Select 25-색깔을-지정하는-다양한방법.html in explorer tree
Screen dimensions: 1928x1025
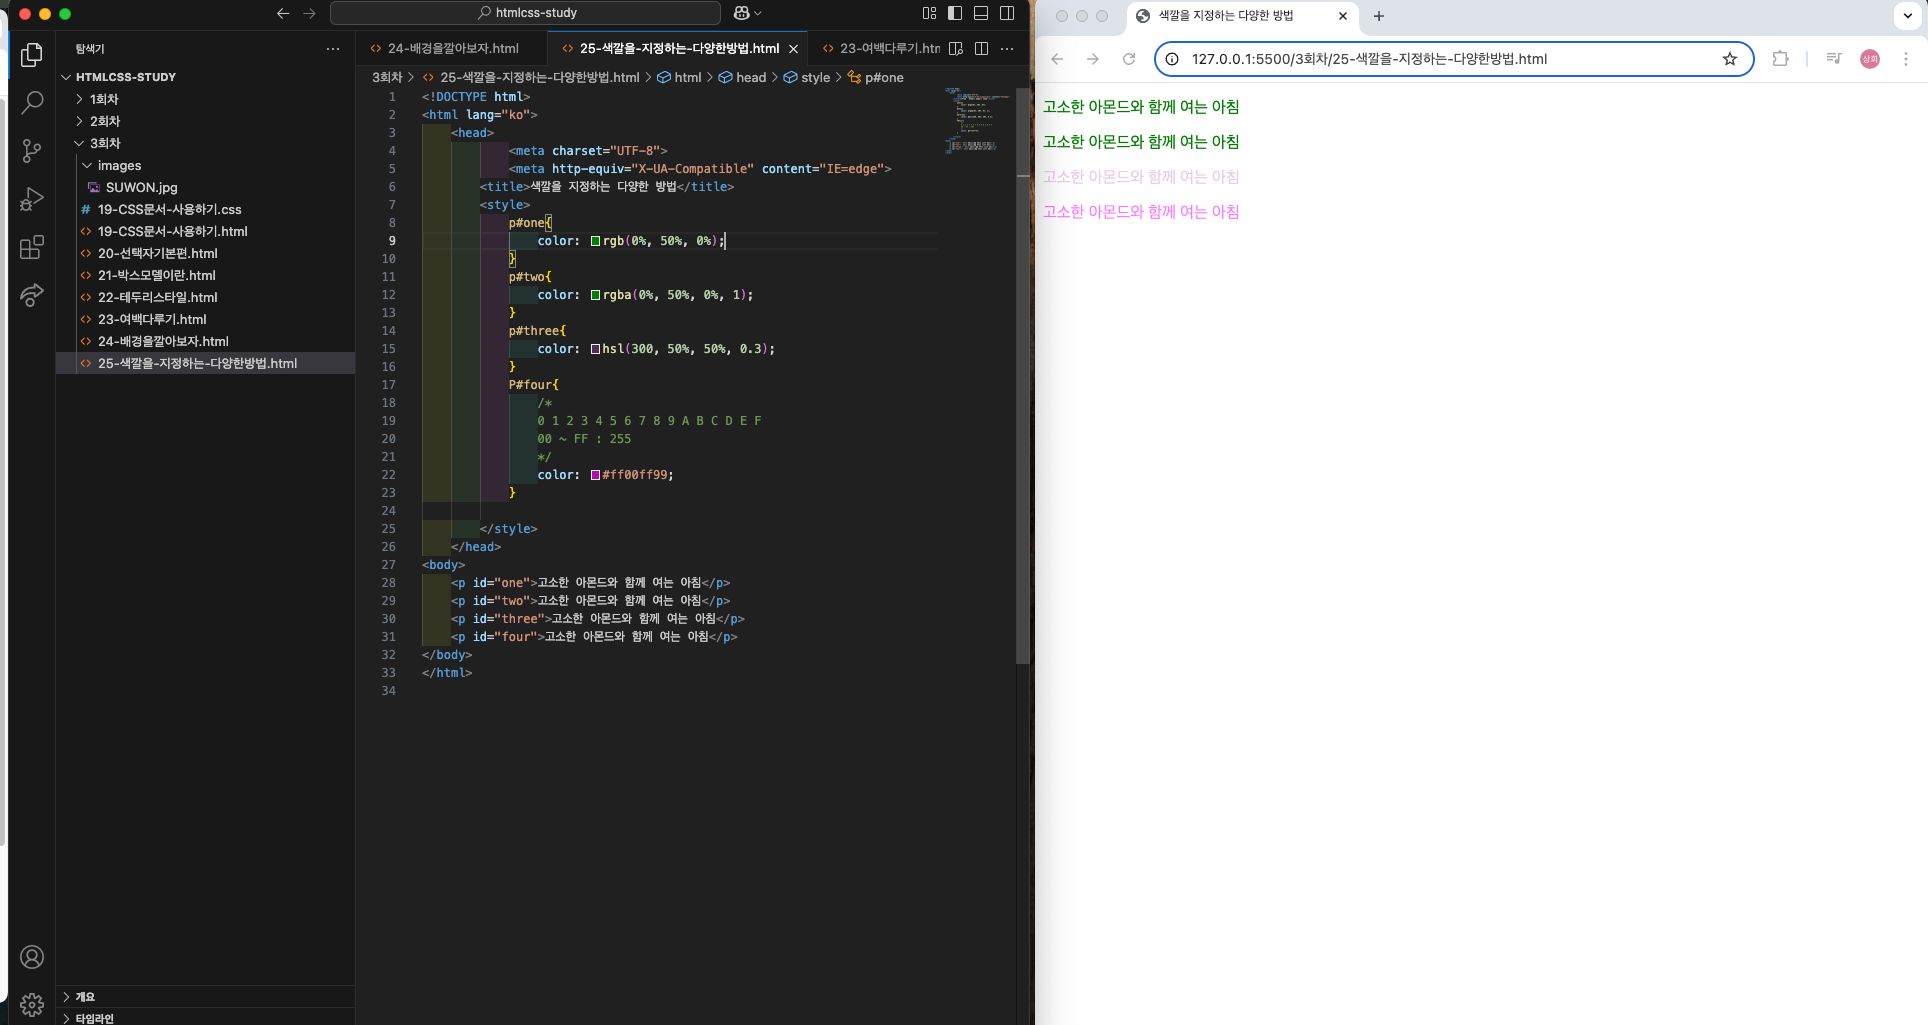205,363
